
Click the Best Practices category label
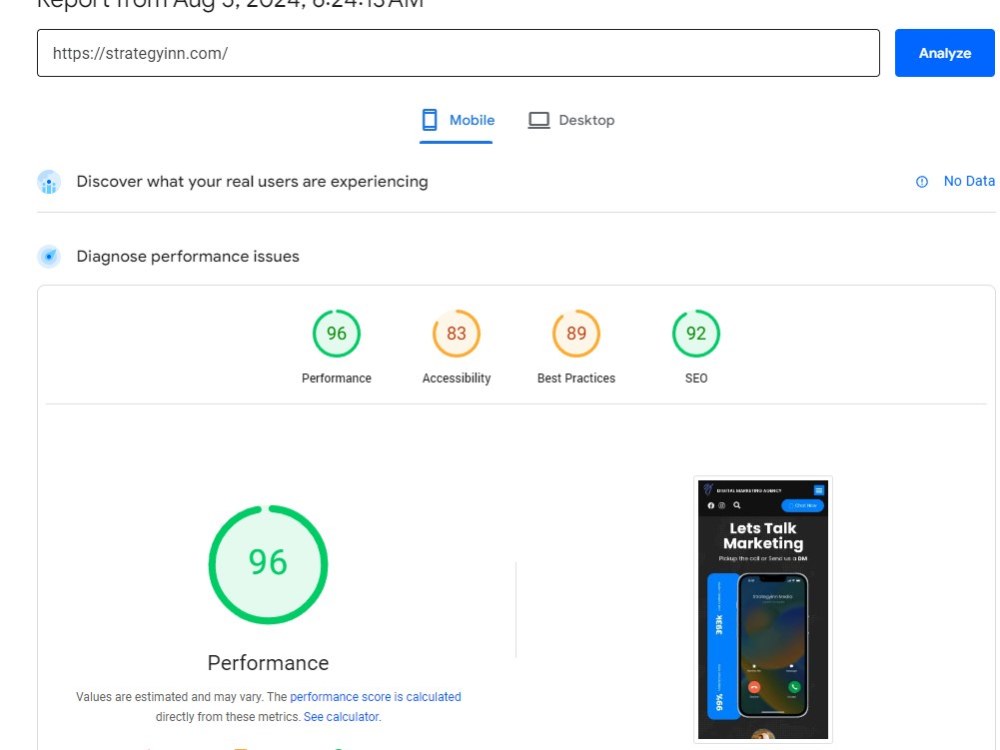click(576, 378)
